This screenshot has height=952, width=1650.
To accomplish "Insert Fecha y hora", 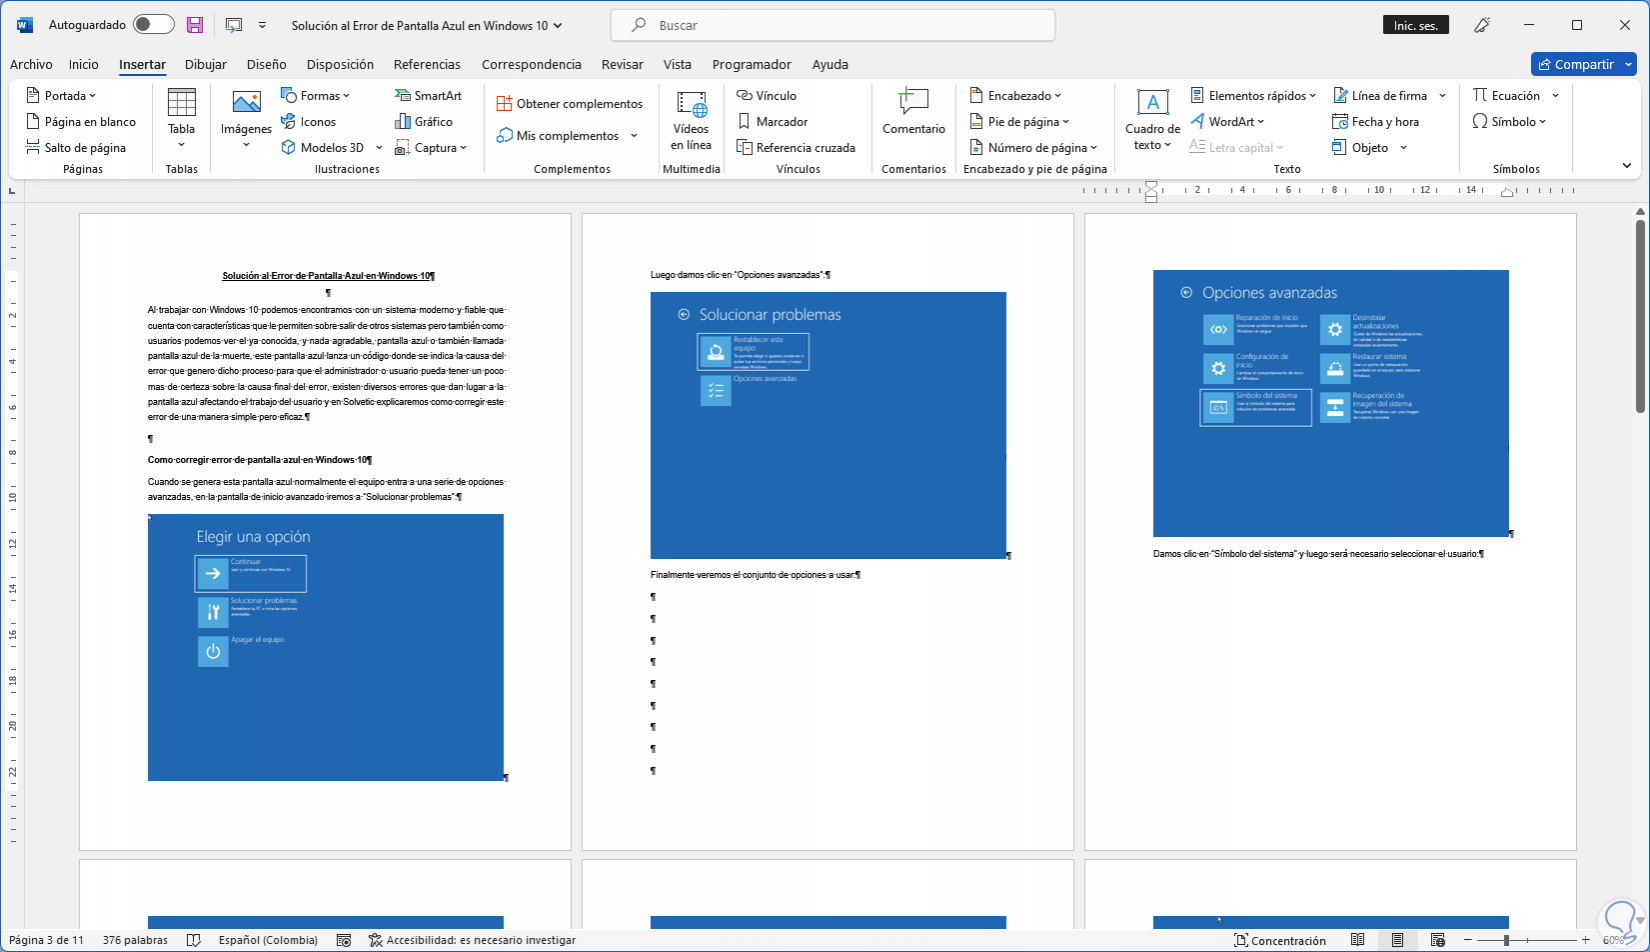I will (x=1376, y=122).
